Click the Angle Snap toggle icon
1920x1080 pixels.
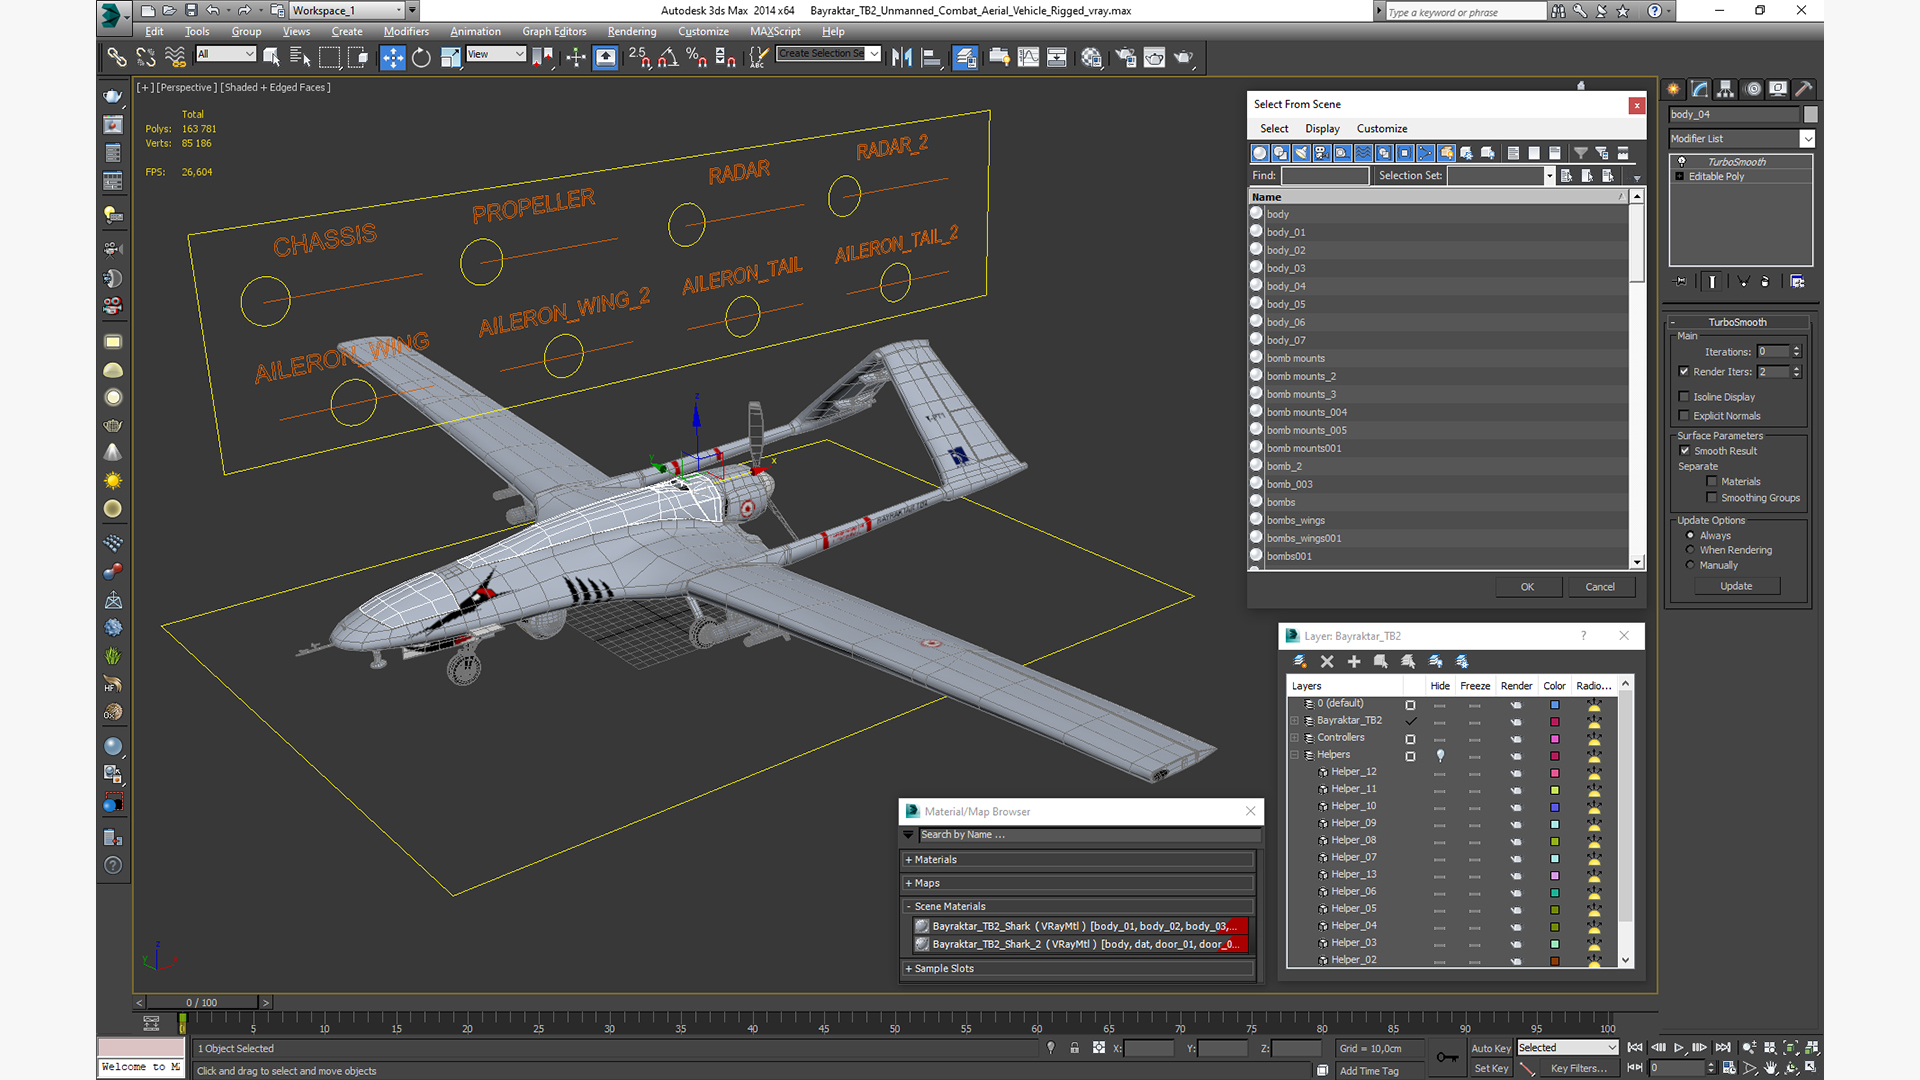point(668,57)
